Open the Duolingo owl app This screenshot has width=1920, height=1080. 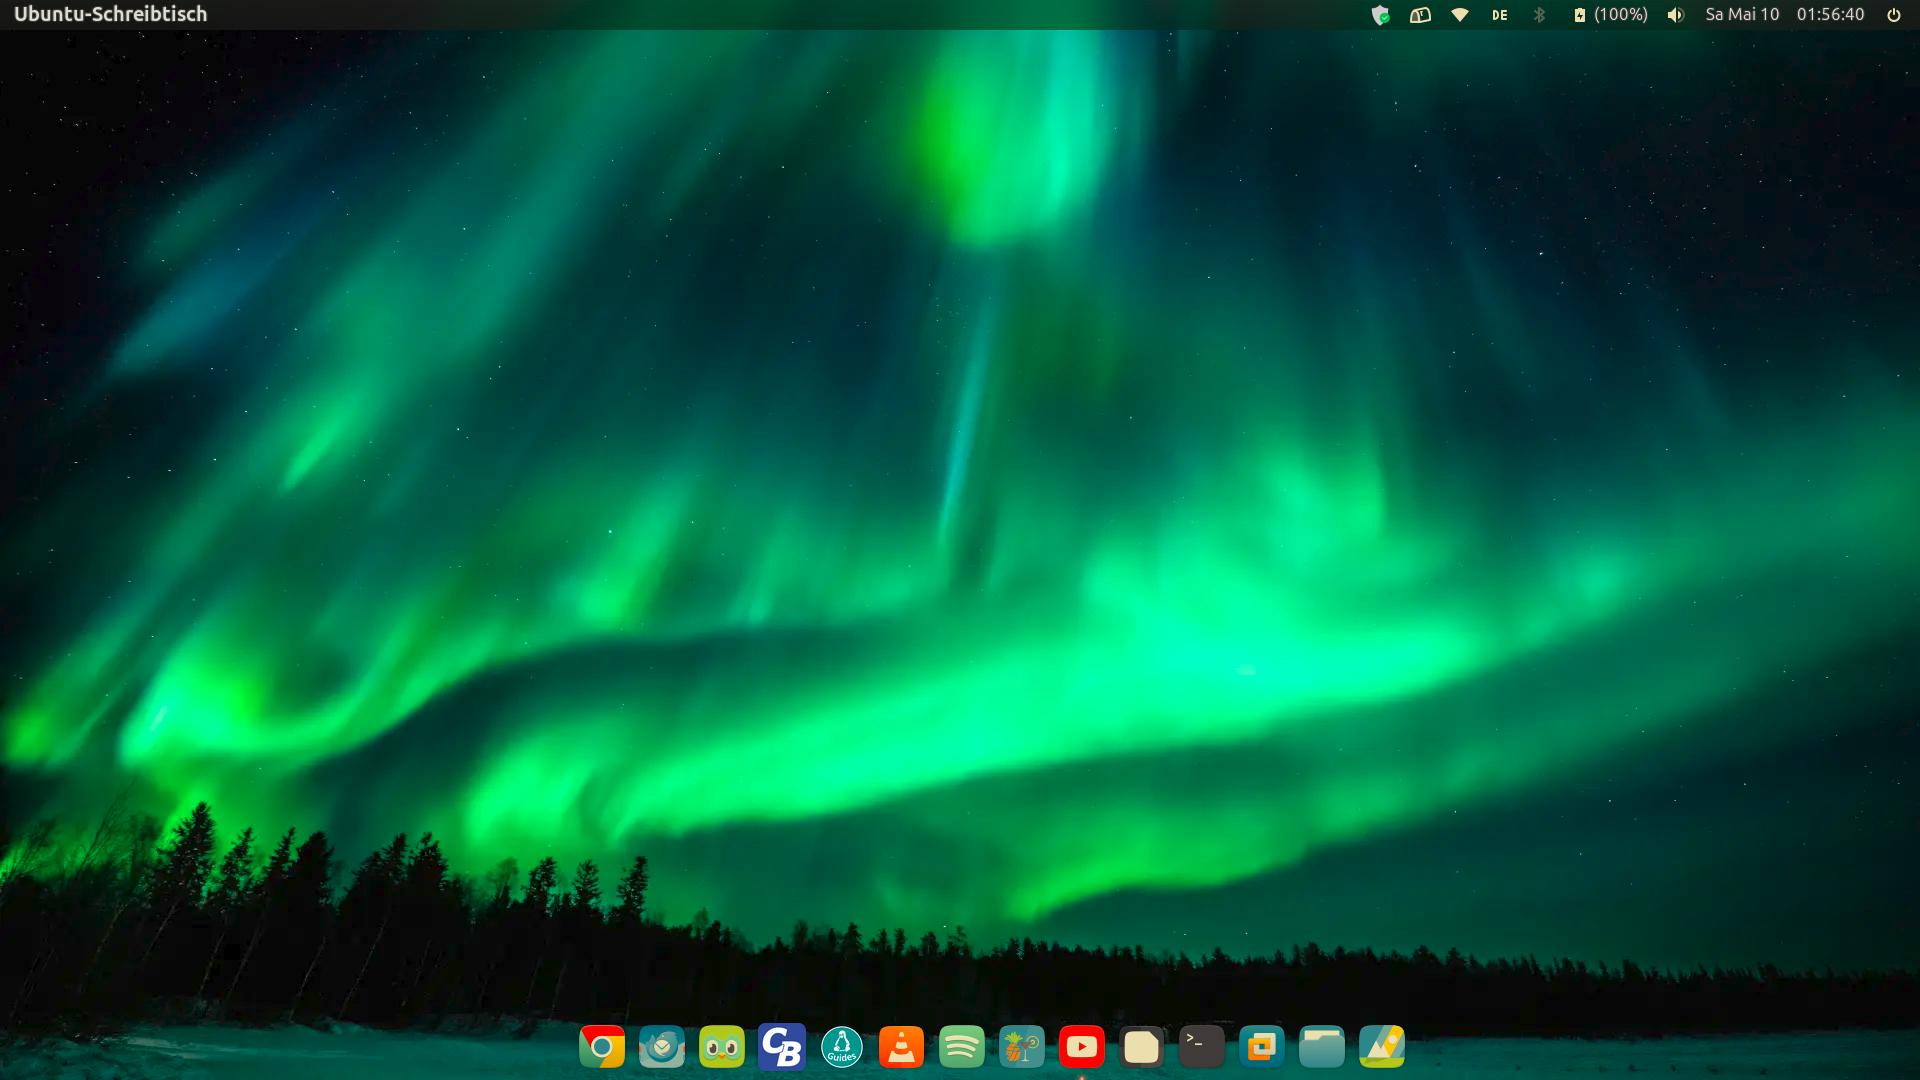721,1047
